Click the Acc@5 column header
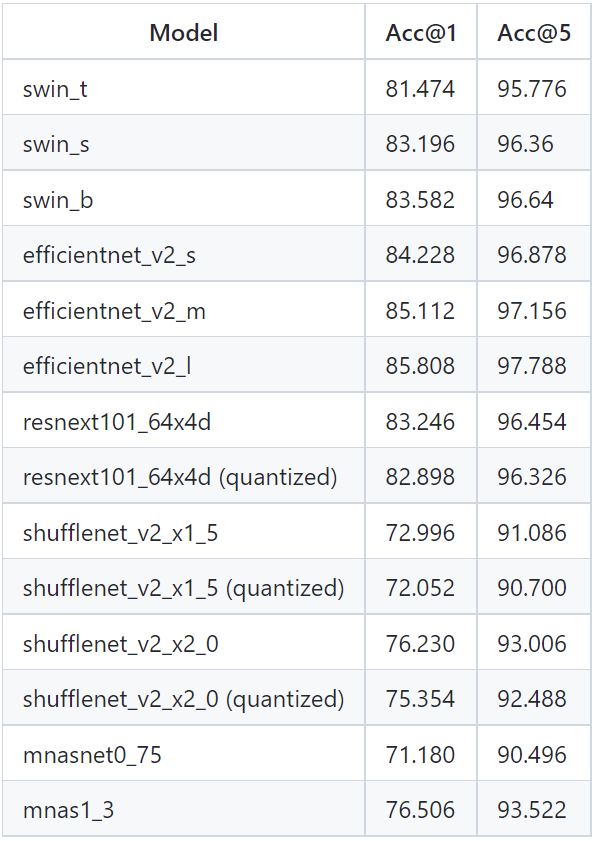This screenshot has height=841, width=592. click(x=534, y=33)
